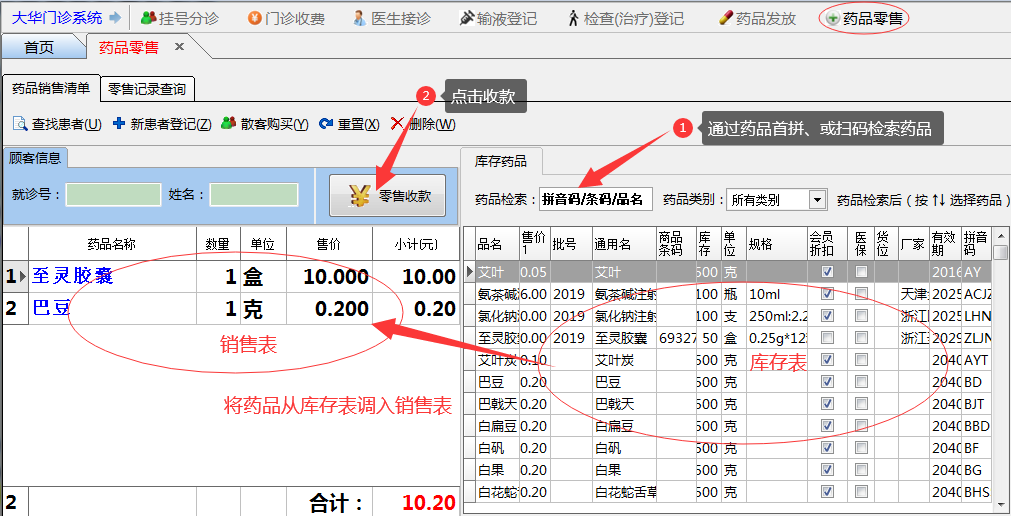
Task: Click the stock table vertical scrollbar
Action: tap(1001, 368)
